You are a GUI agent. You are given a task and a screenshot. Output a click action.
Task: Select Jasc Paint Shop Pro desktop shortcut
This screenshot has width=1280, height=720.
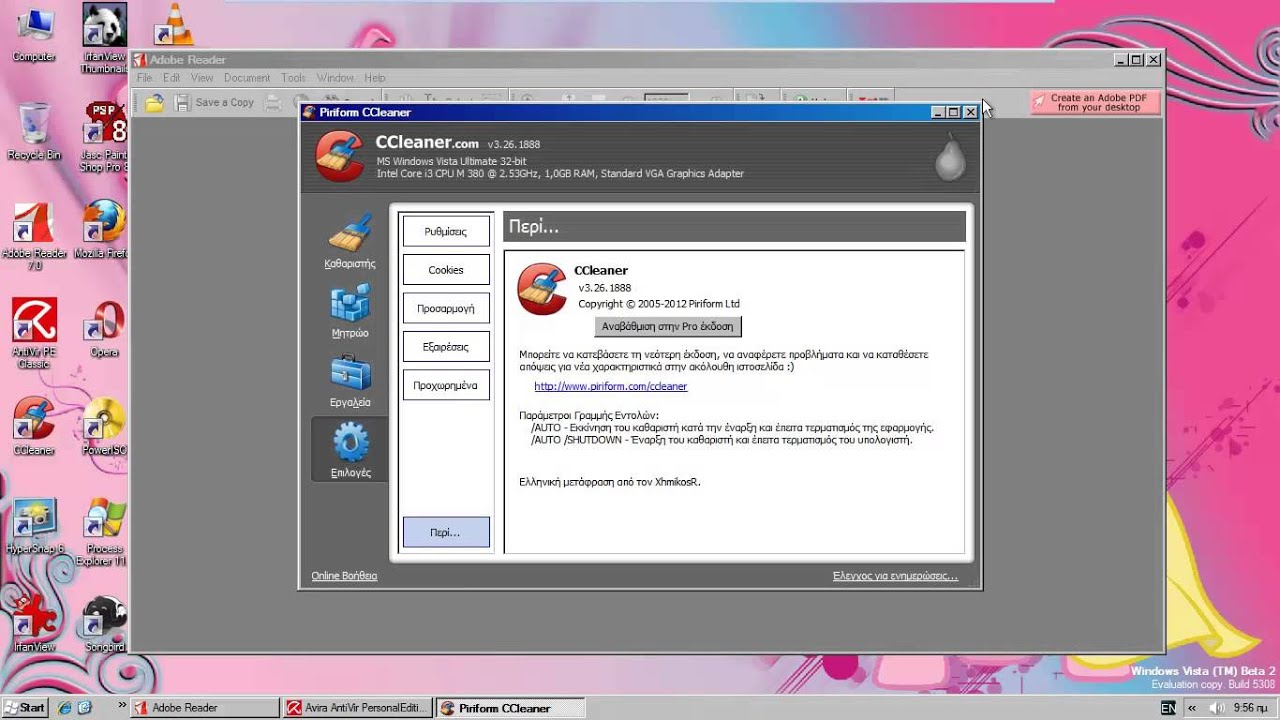point(104,136)
